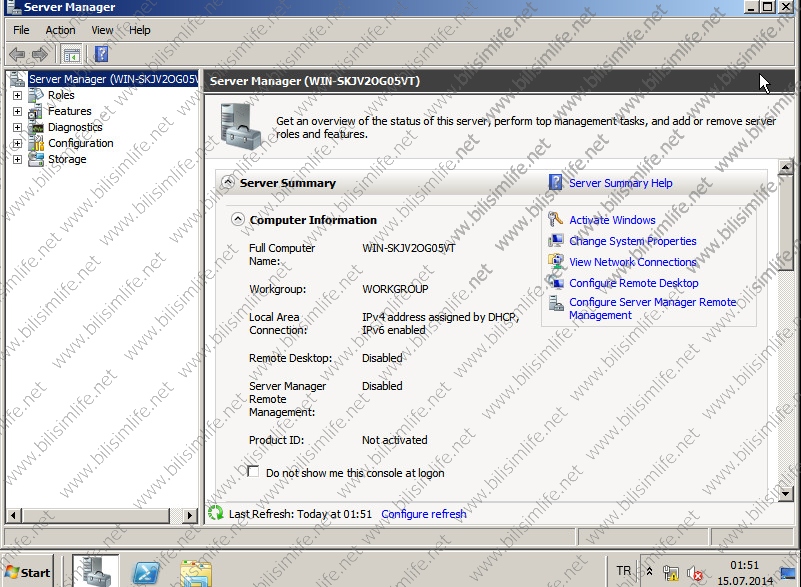The width and height of the screenshot is (801, 587).
Task: Click the green refresh icon near Last Refresh
Action: click(216, 513)
